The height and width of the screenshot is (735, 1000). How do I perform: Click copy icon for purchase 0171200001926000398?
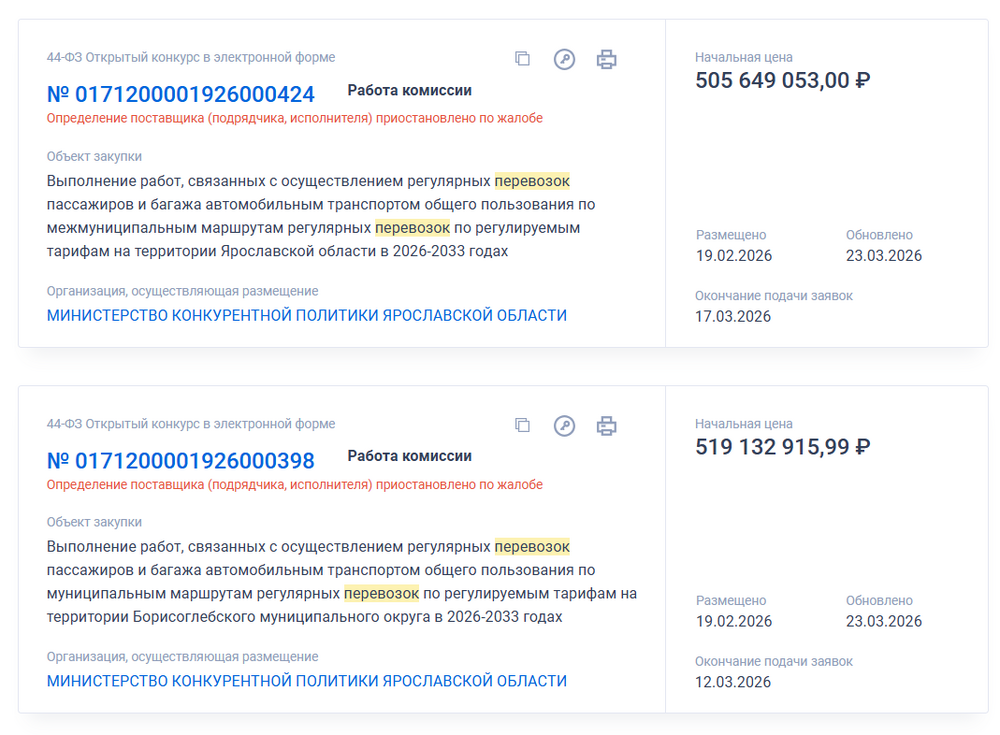(x=522, y=425)
